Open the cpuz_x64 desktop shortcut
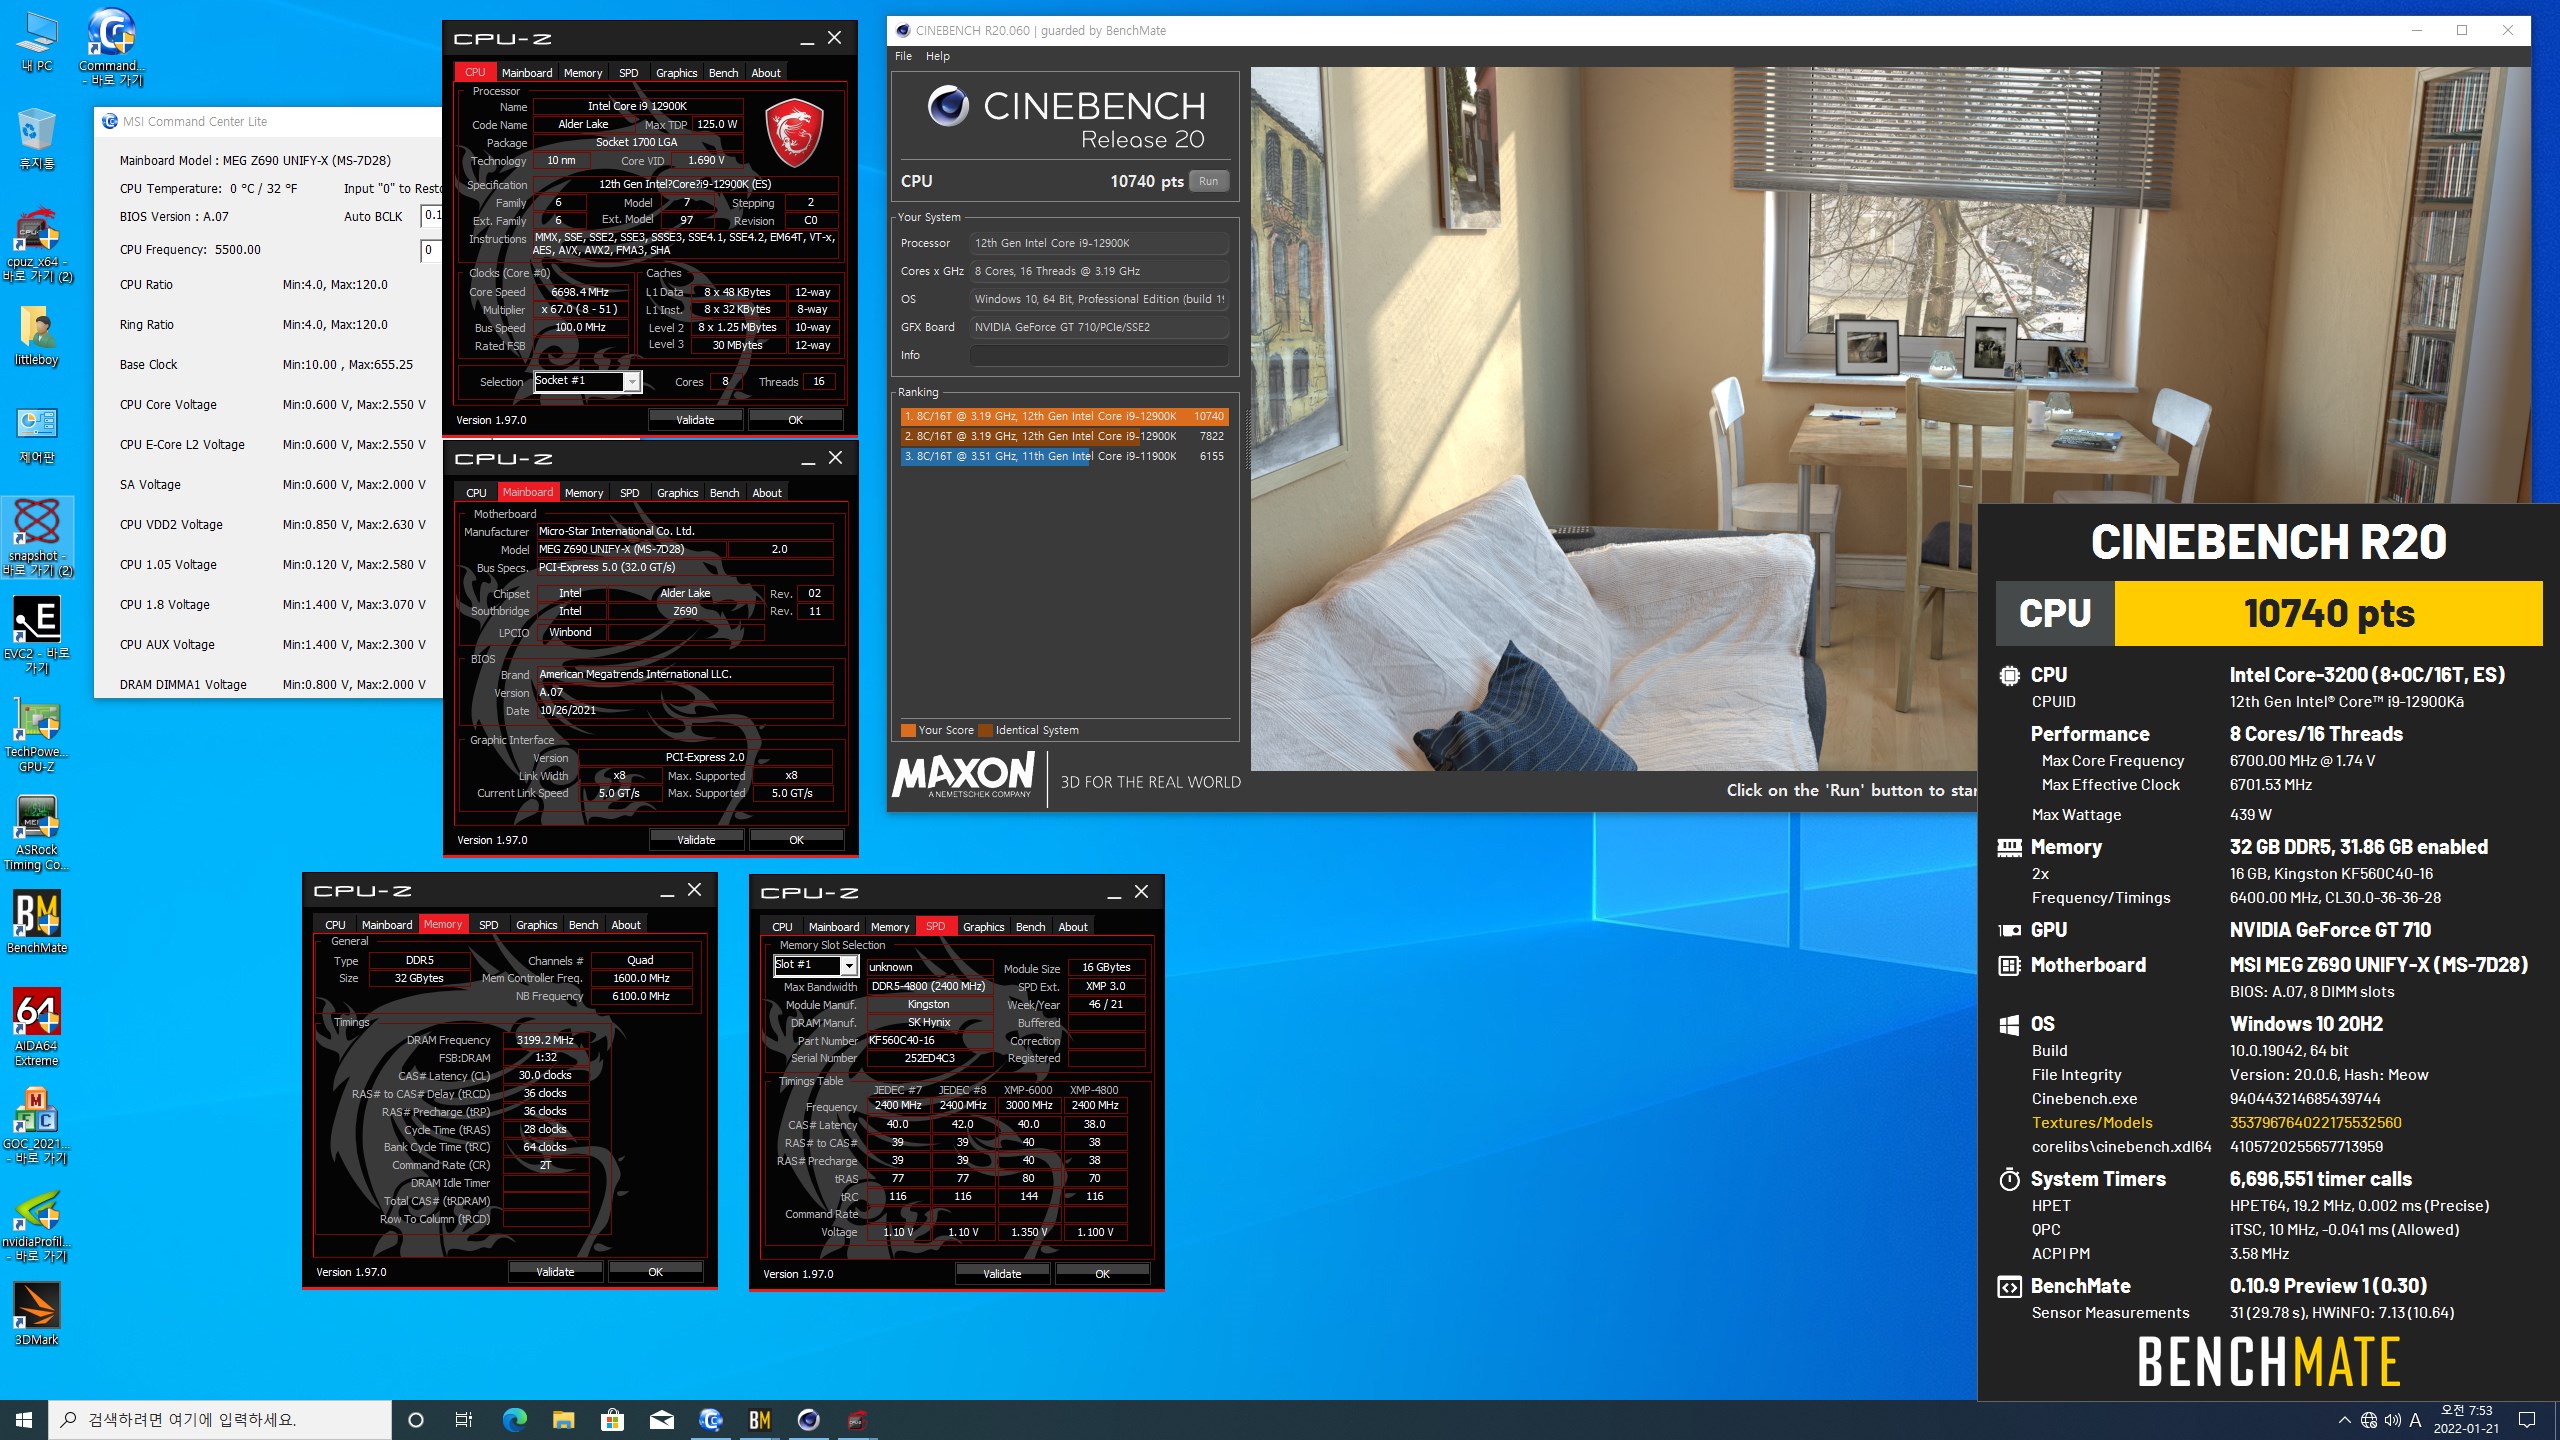The height and width of the screenshot is (1440, 2560). tap(37, 245)
